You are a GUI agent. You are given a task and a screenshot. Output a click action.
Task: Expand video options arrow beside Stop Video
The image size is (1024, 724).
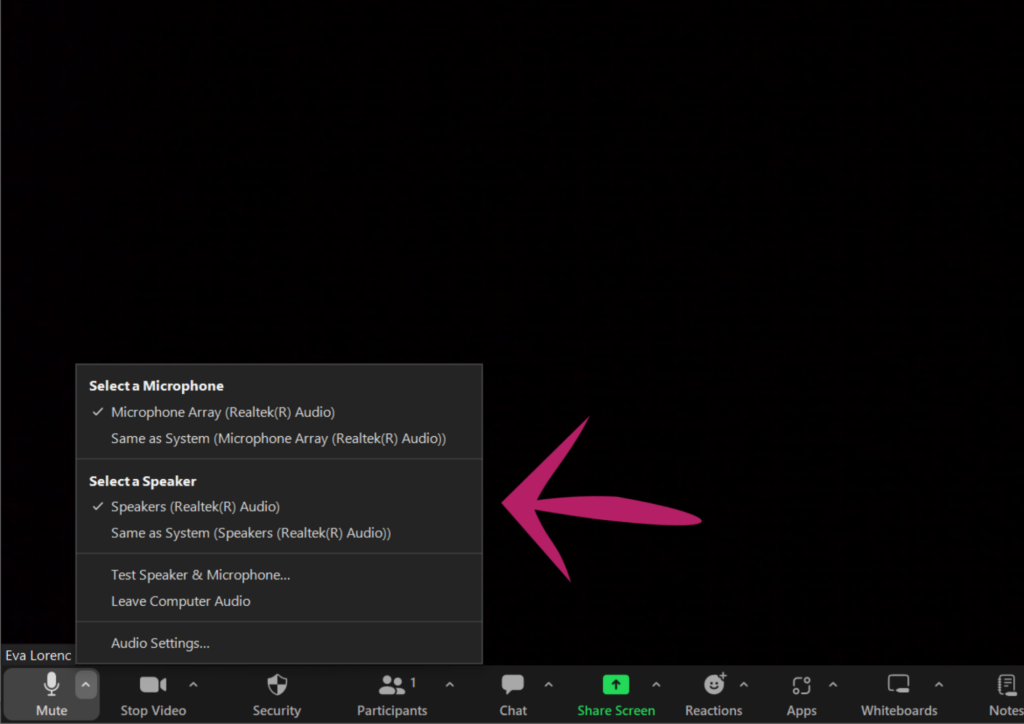click(x=193, y=685)
